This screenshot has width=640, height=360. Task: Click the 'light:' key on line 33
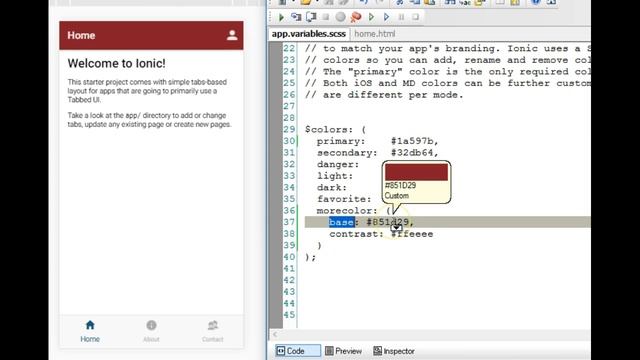pos(335,176)
